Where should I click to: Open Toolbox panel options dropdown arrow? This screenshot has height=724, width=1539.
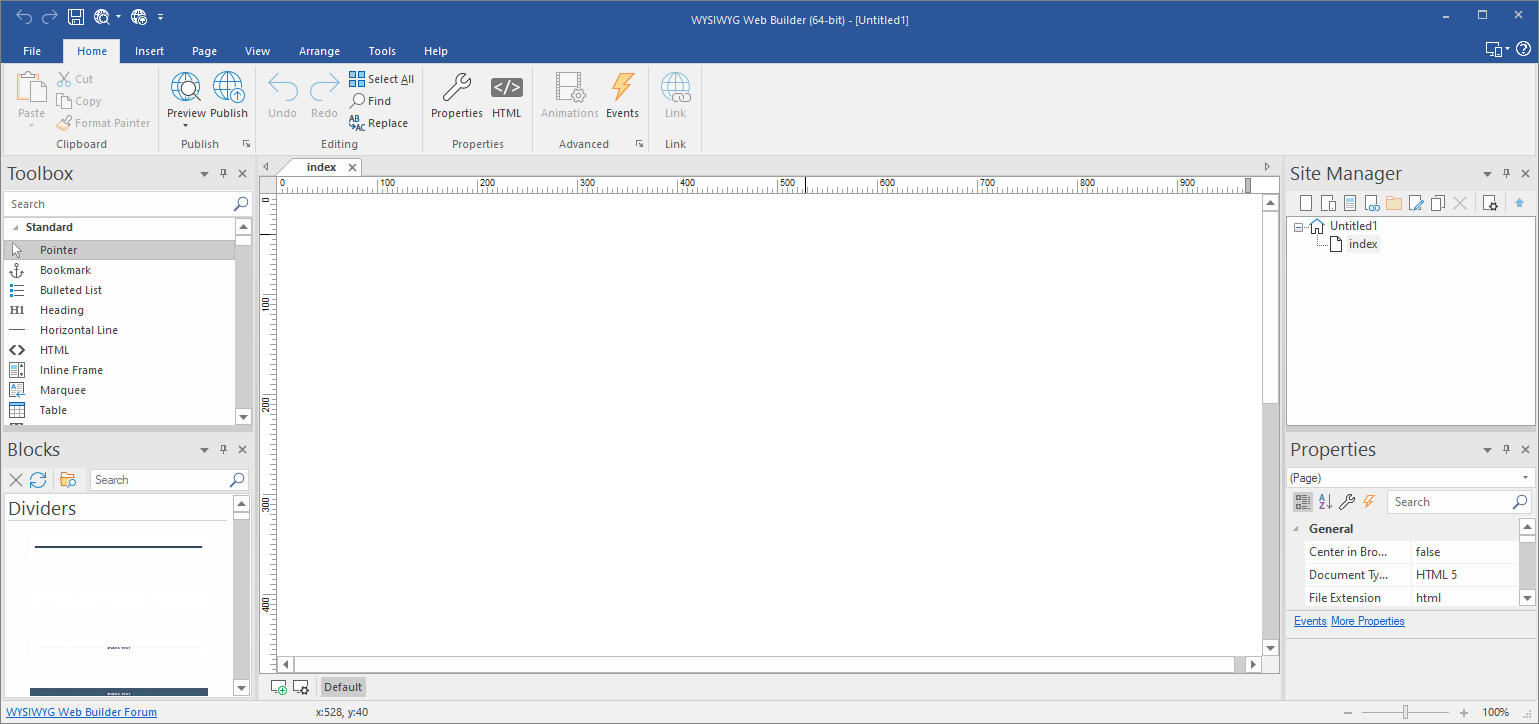point(205,174)
